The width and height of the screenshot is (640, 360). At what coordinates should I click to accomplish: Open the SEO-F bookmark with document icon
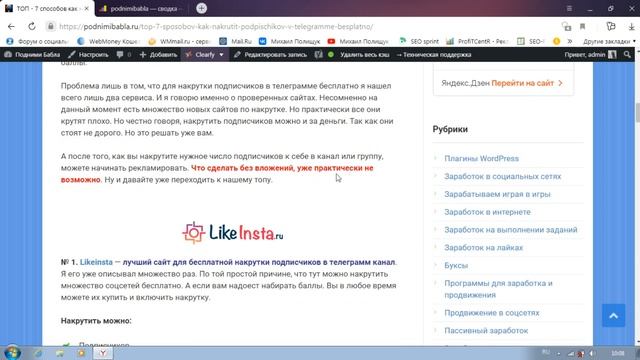(x=531, y=41)
